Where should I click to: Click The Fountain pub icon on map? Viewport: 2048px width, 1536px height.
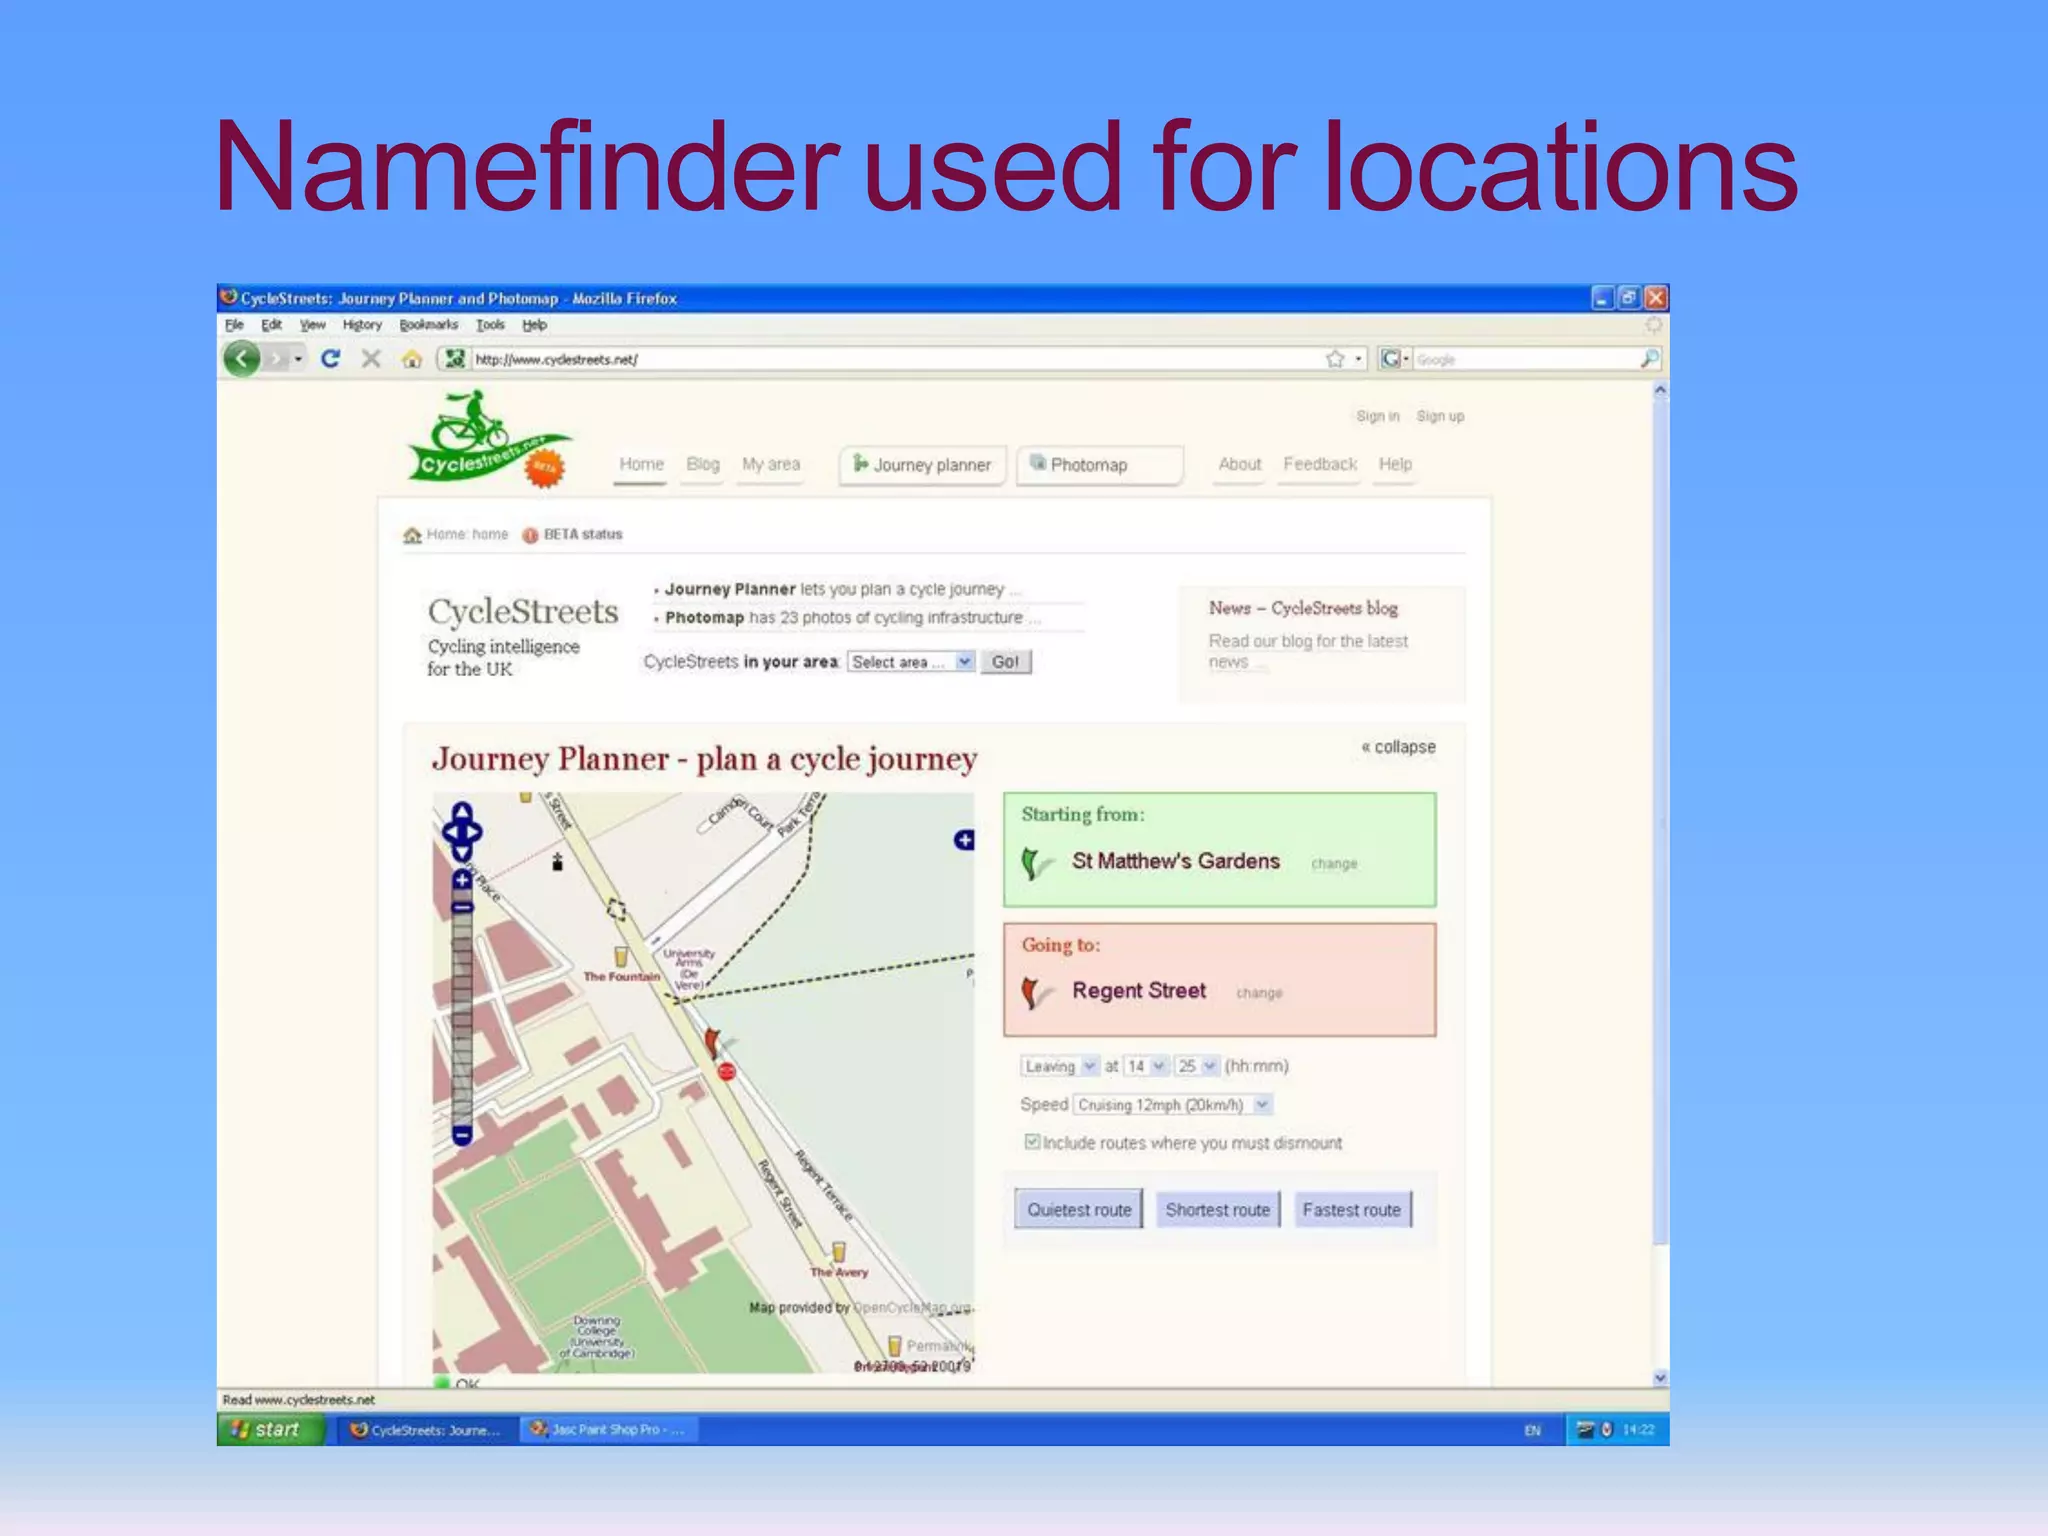click(x=621, y=957)
